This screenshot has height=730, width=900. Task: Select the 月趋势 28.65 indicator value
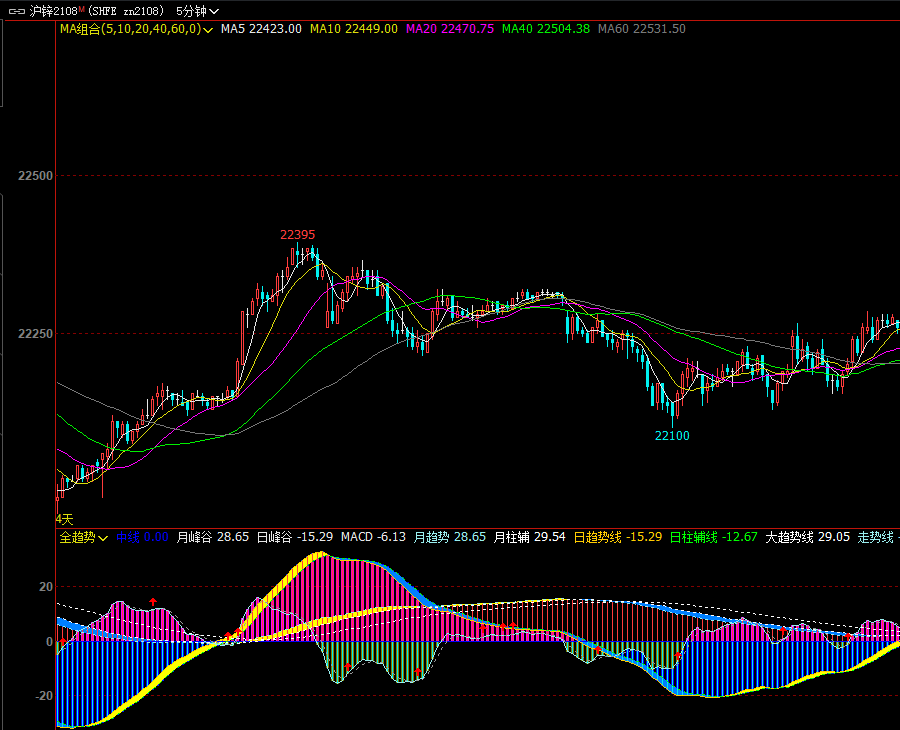pos(449,537)
